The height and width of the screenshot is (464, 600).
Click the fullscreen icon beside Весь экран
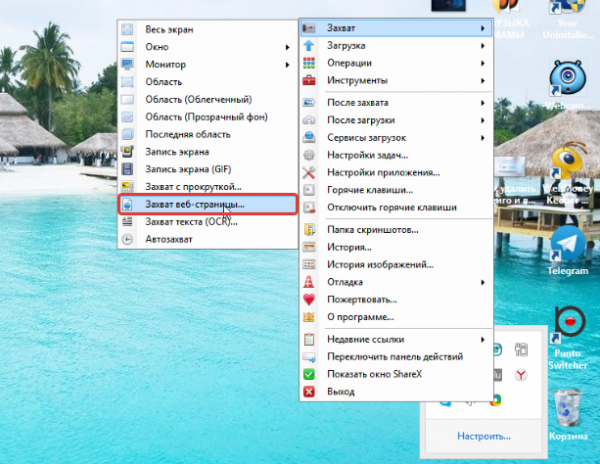click(127, 29)
